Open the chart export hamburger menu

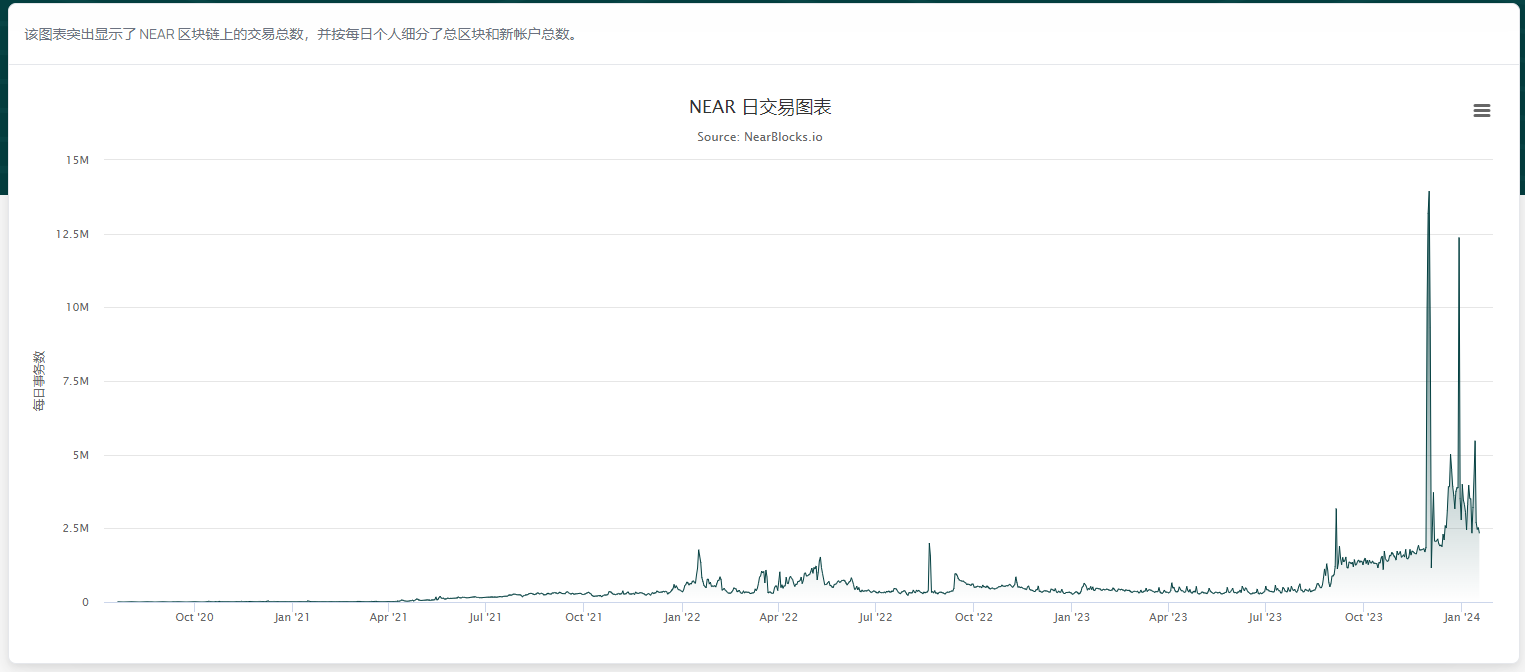[x=1481, y=110]
